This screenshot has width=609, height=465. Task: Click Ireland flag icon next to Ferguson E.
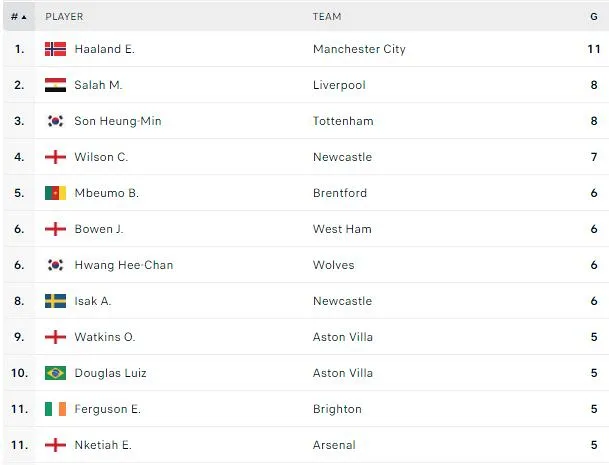[x=55, y=409]
